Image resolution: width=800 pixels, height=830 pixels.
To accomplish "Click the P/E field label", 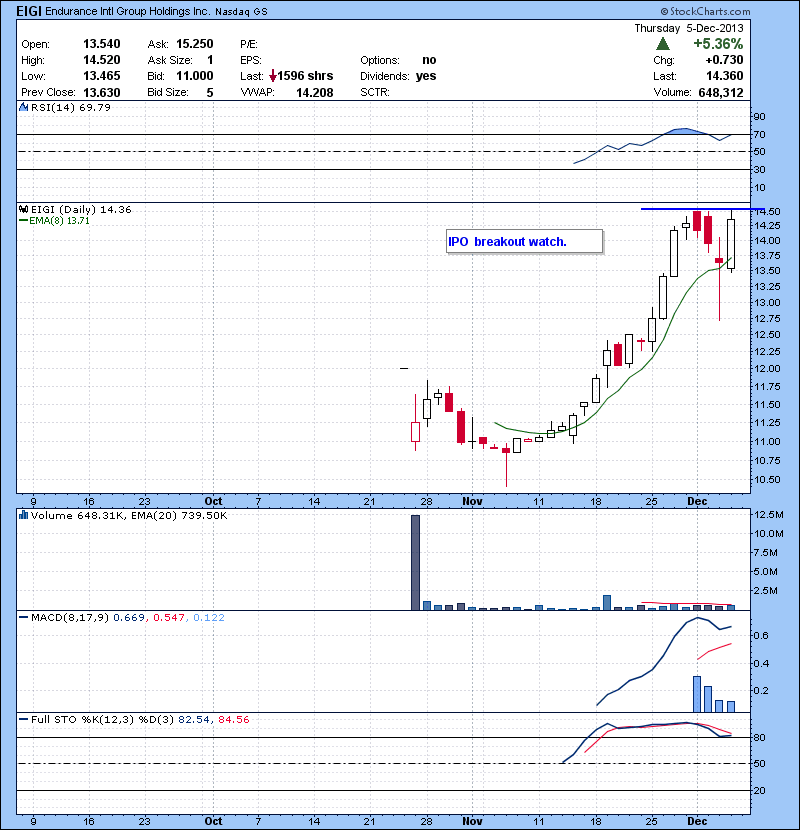I will click(249, 44).
